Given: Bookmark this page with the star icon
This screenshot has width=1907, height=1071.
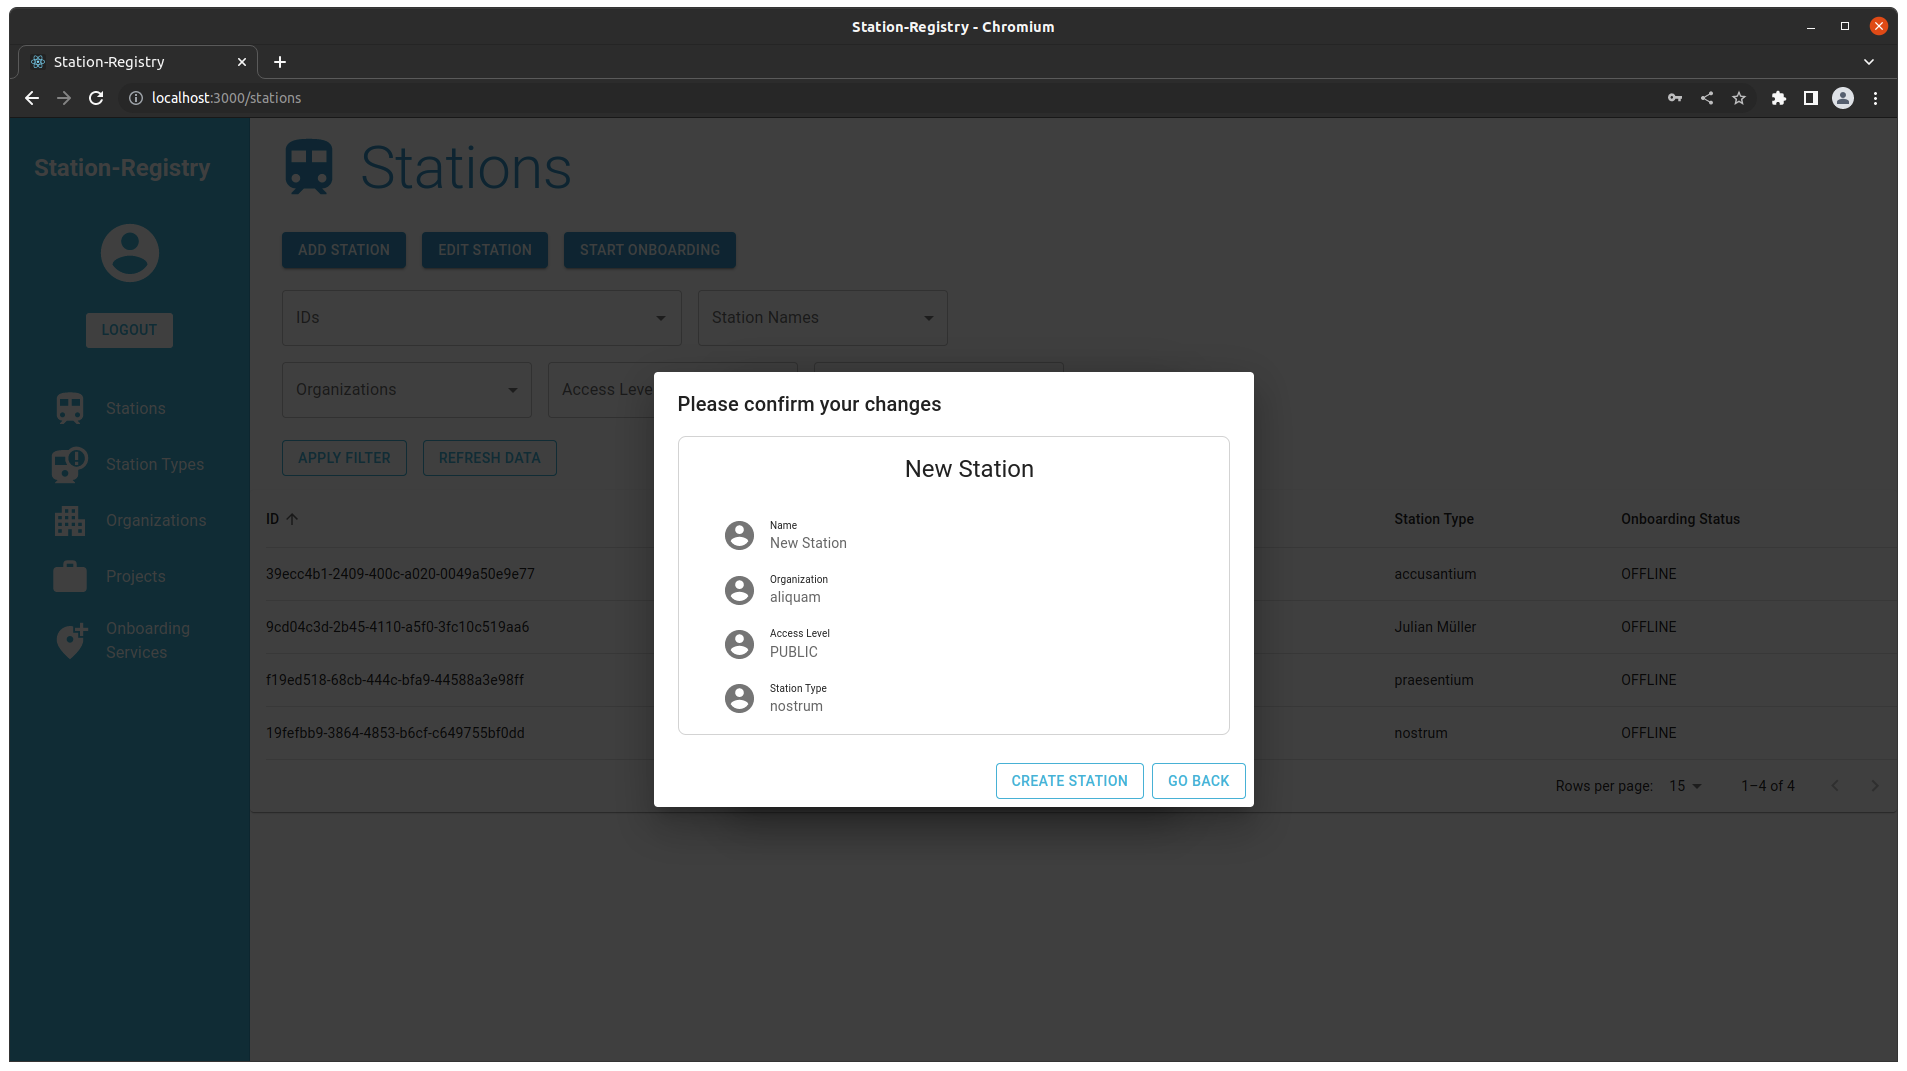Looking at the screenshot, I should [1739, 98].
